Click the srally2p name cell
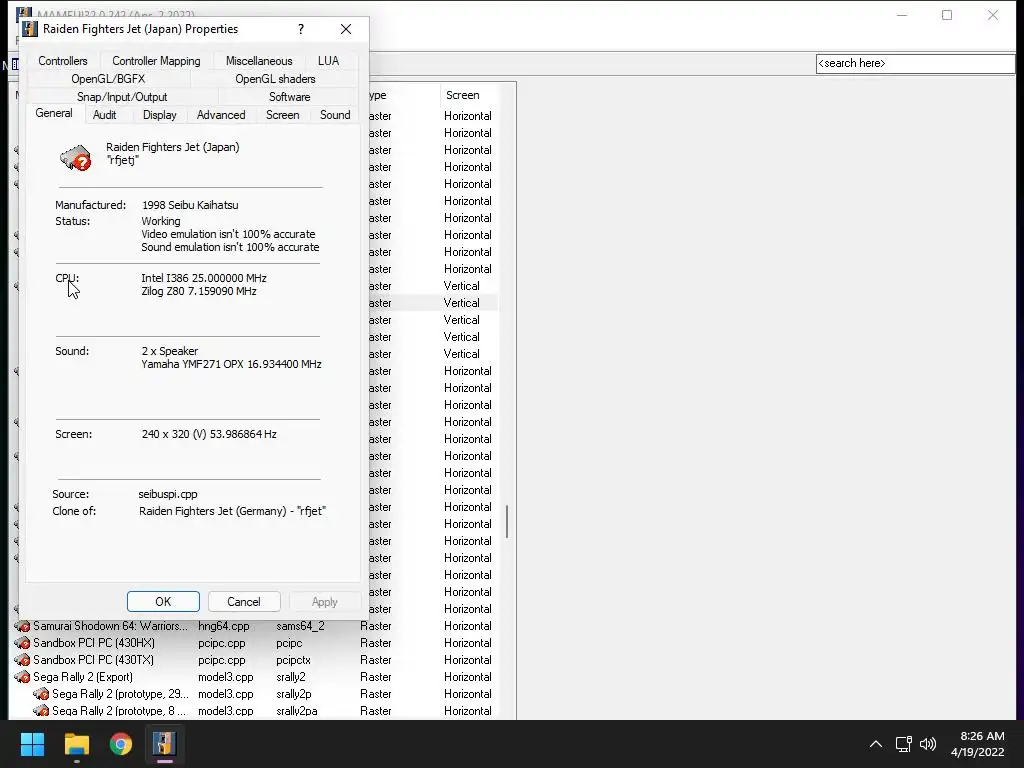 (x=293, y=694)
